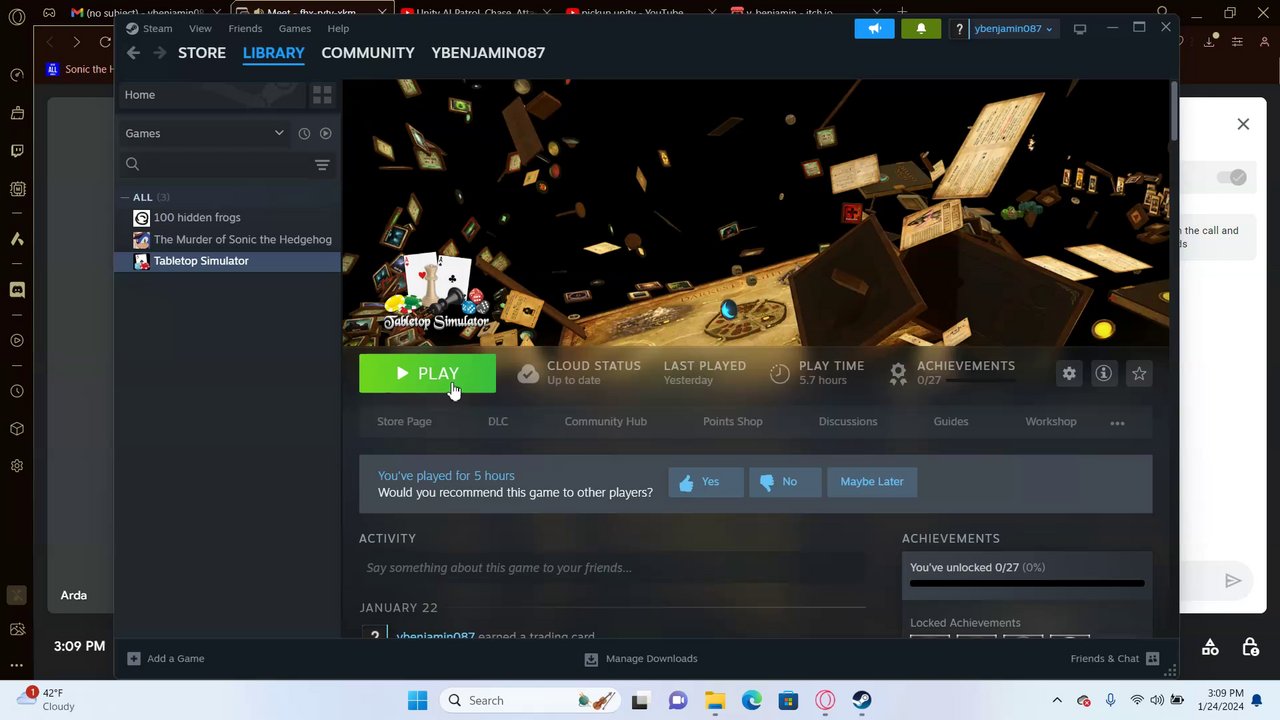Click the achievements progress bar
This screenshot has height=720, width=1280.
click(1027, 584)
